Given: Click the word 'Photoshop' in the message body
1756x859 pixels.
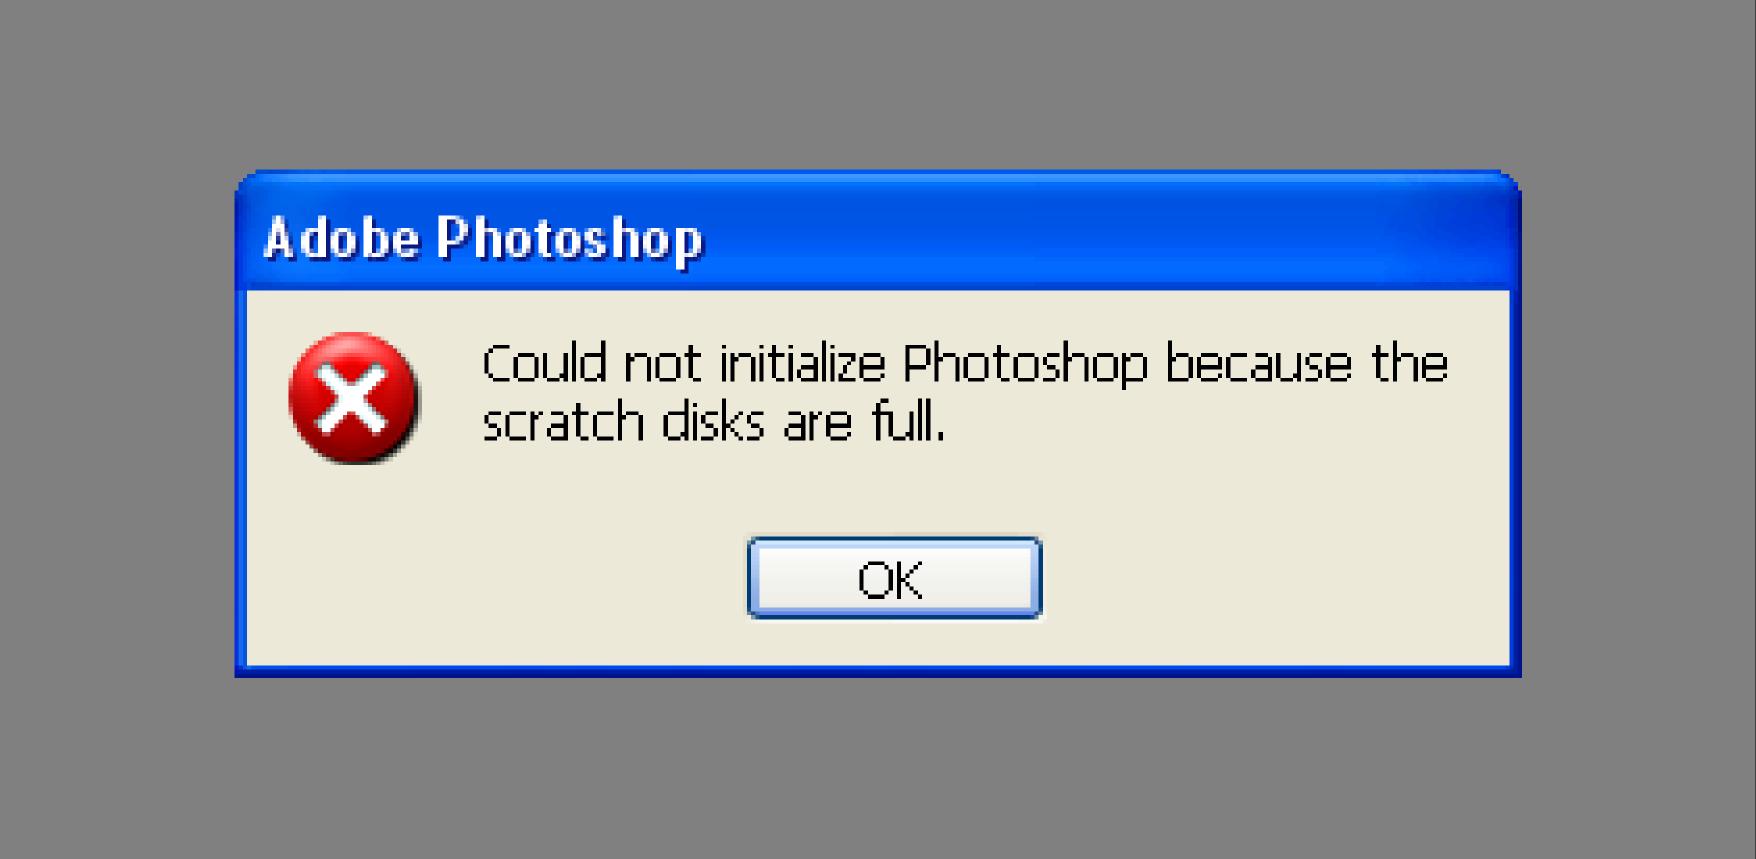Looking at the screenshot, I should 1025,364.
